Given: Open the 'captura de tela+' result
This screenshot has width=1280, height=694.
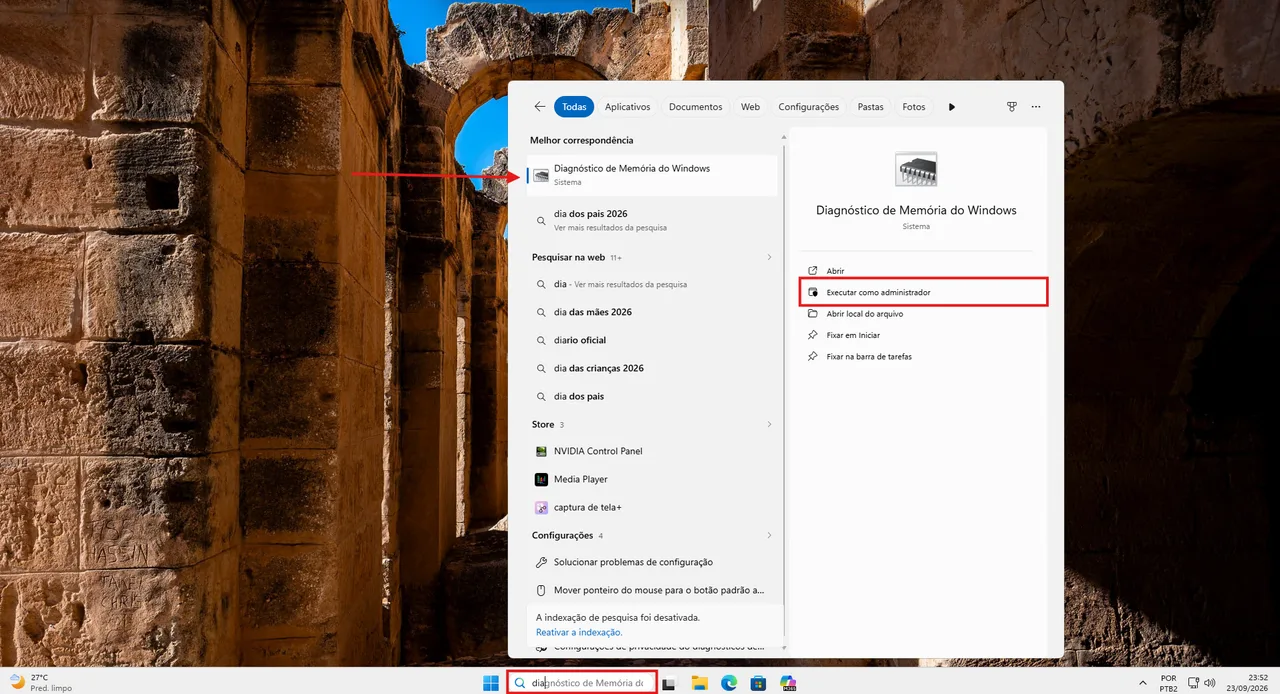Looking at the screenshot, I should 652,507.
